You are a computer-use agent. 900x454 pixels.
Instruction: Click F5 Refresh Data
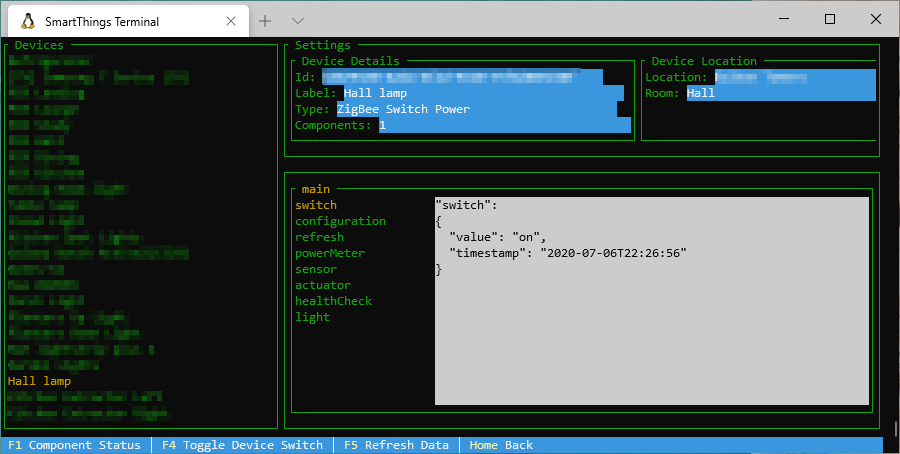pos(396,445)
